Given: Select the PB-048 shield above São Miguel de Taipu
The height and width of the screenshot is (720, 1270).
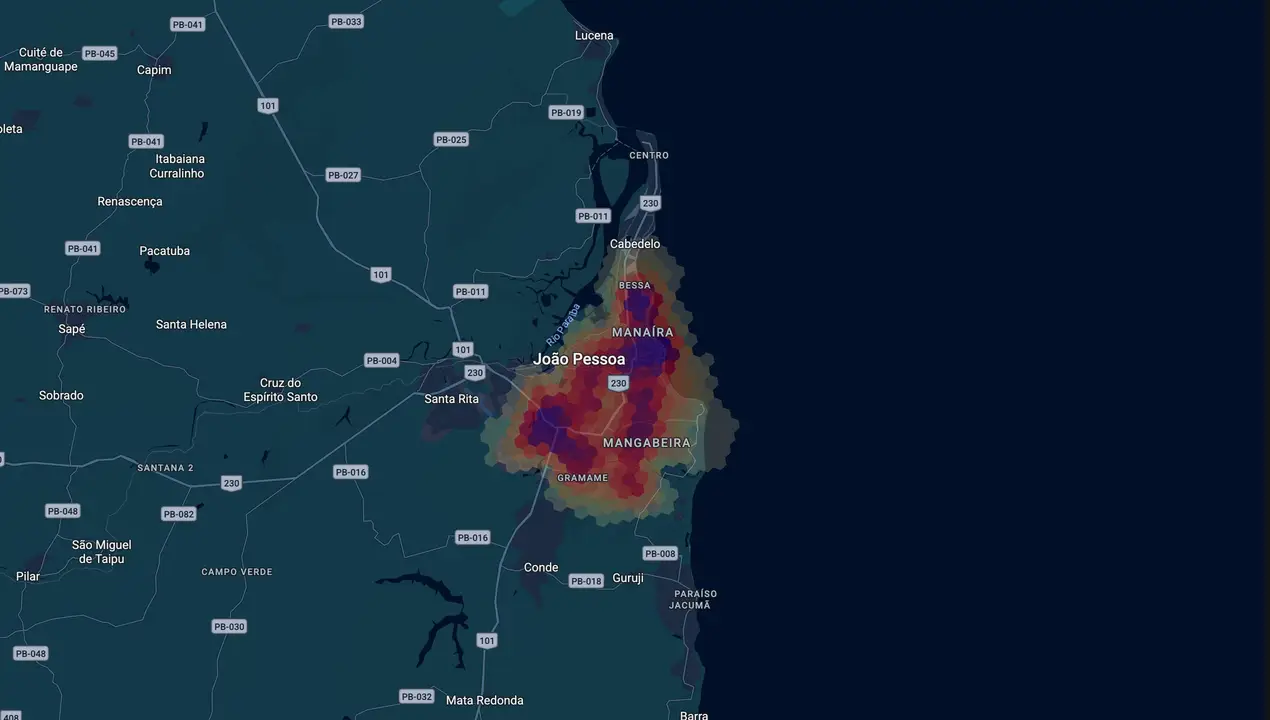Looking at the screenshot, I should coord(63,511).
